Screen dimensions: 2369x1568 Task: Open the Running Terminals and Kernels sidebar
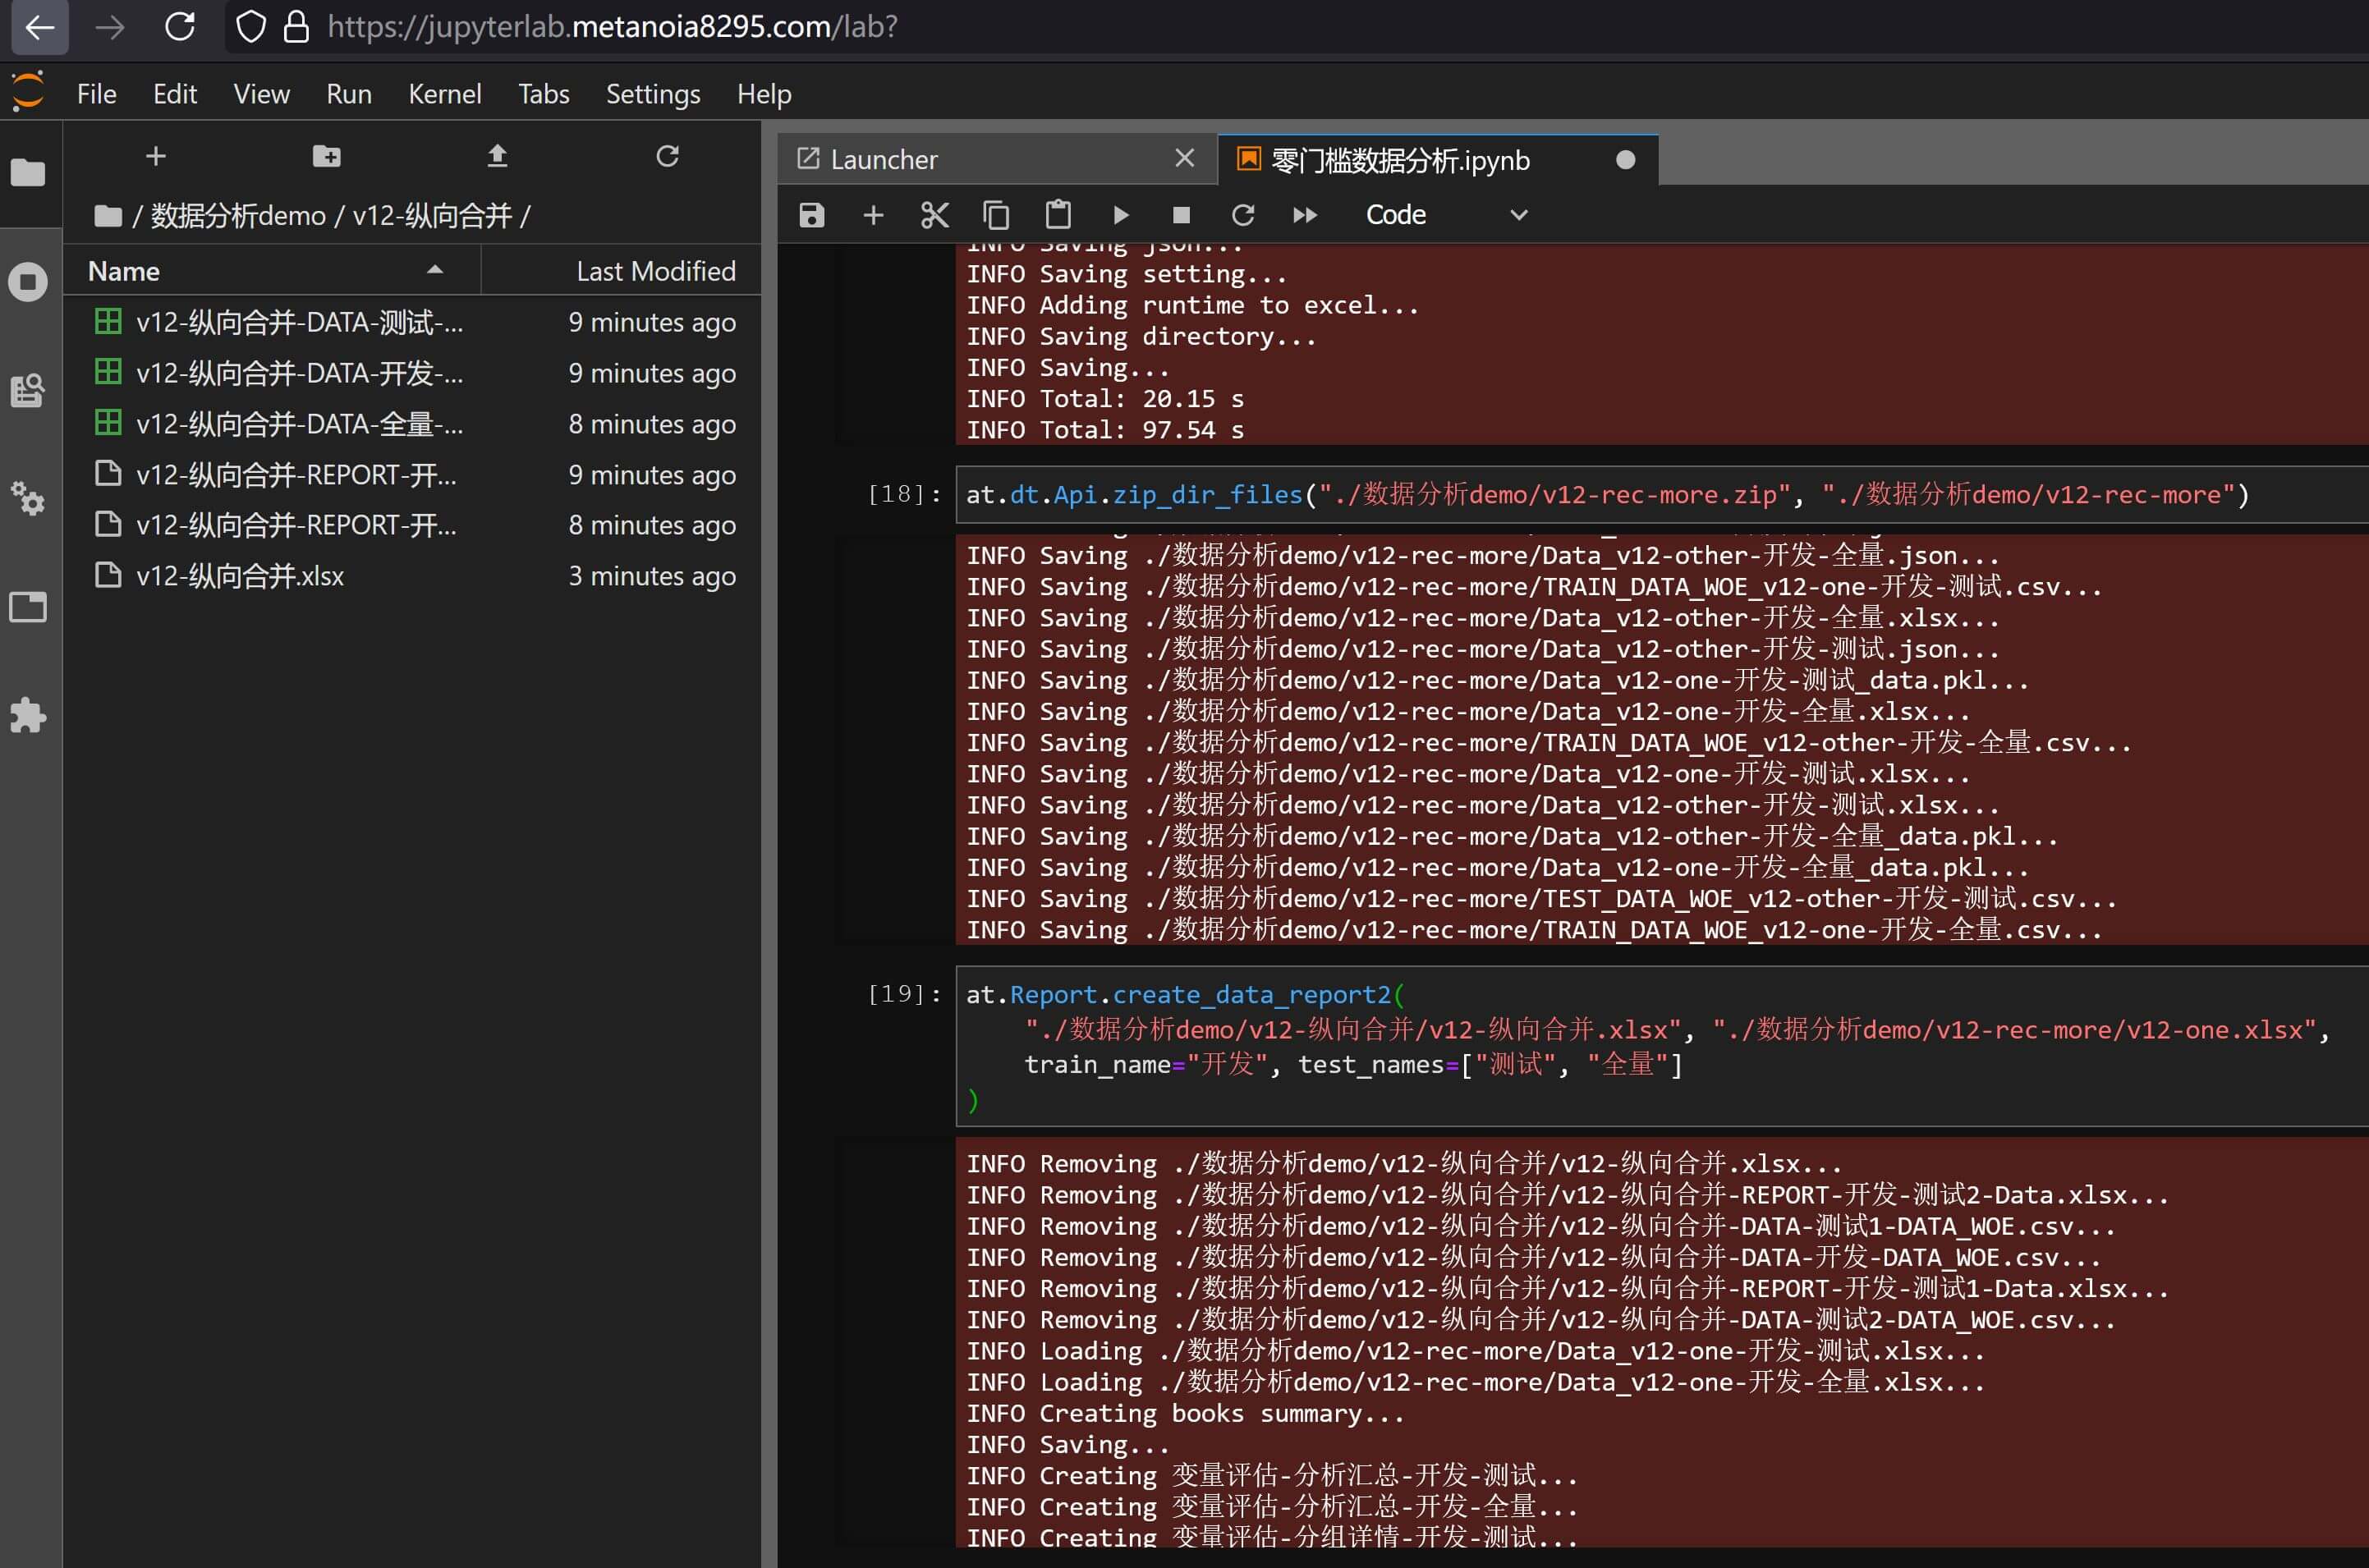tap(28, 282)
